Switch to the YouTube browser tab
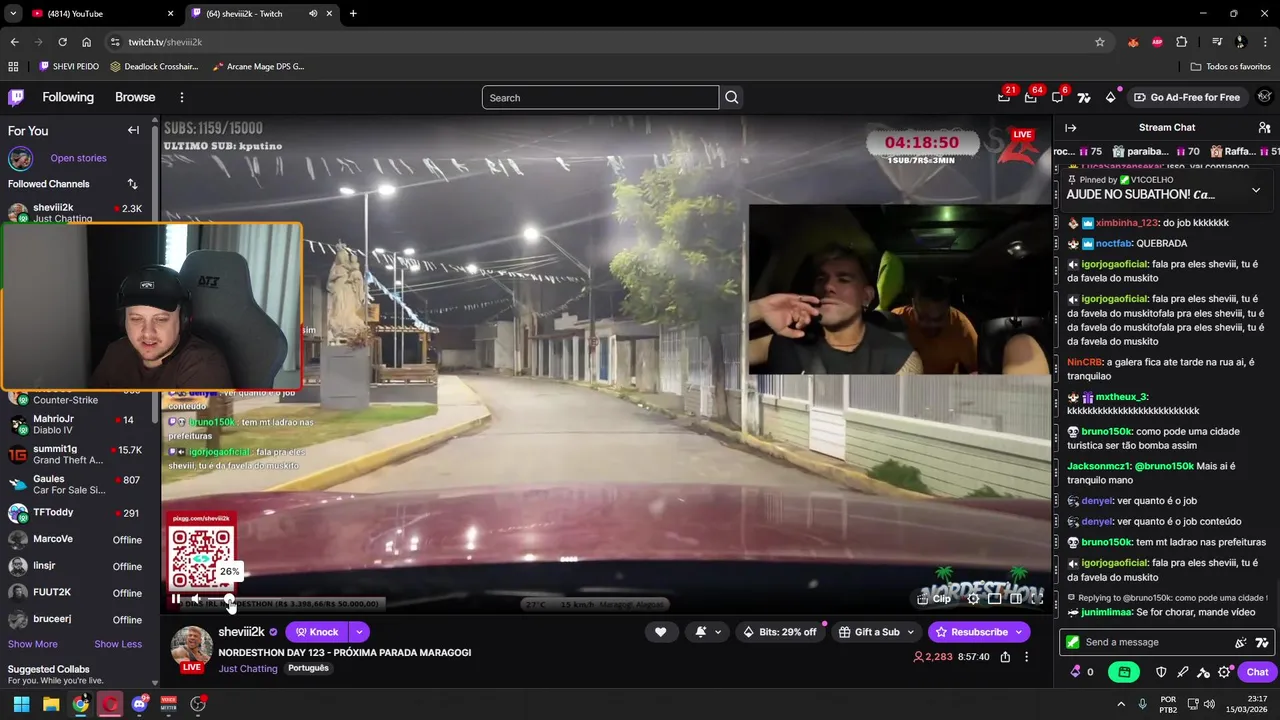This screenshot has width=1280, height=720. pyautogui.click(x=103, y=14)
